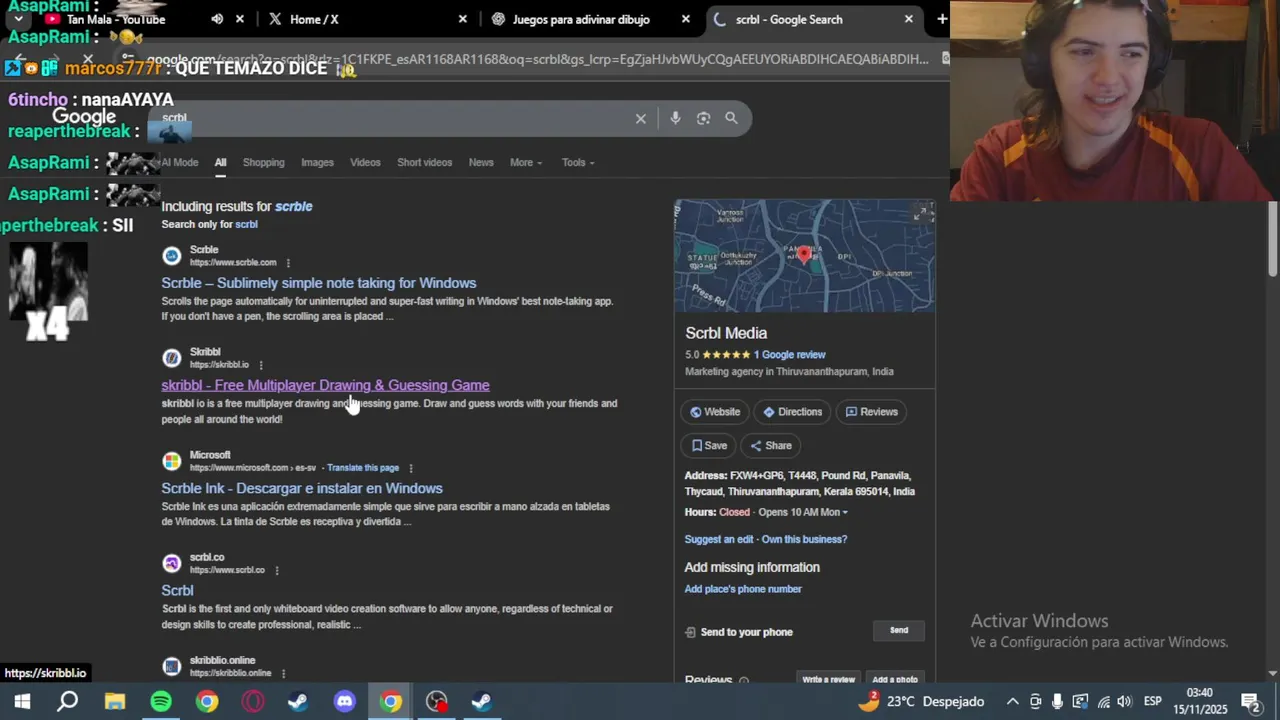The image size is (1280, 720).
Task: Filter results by Images
Action: 317,163
